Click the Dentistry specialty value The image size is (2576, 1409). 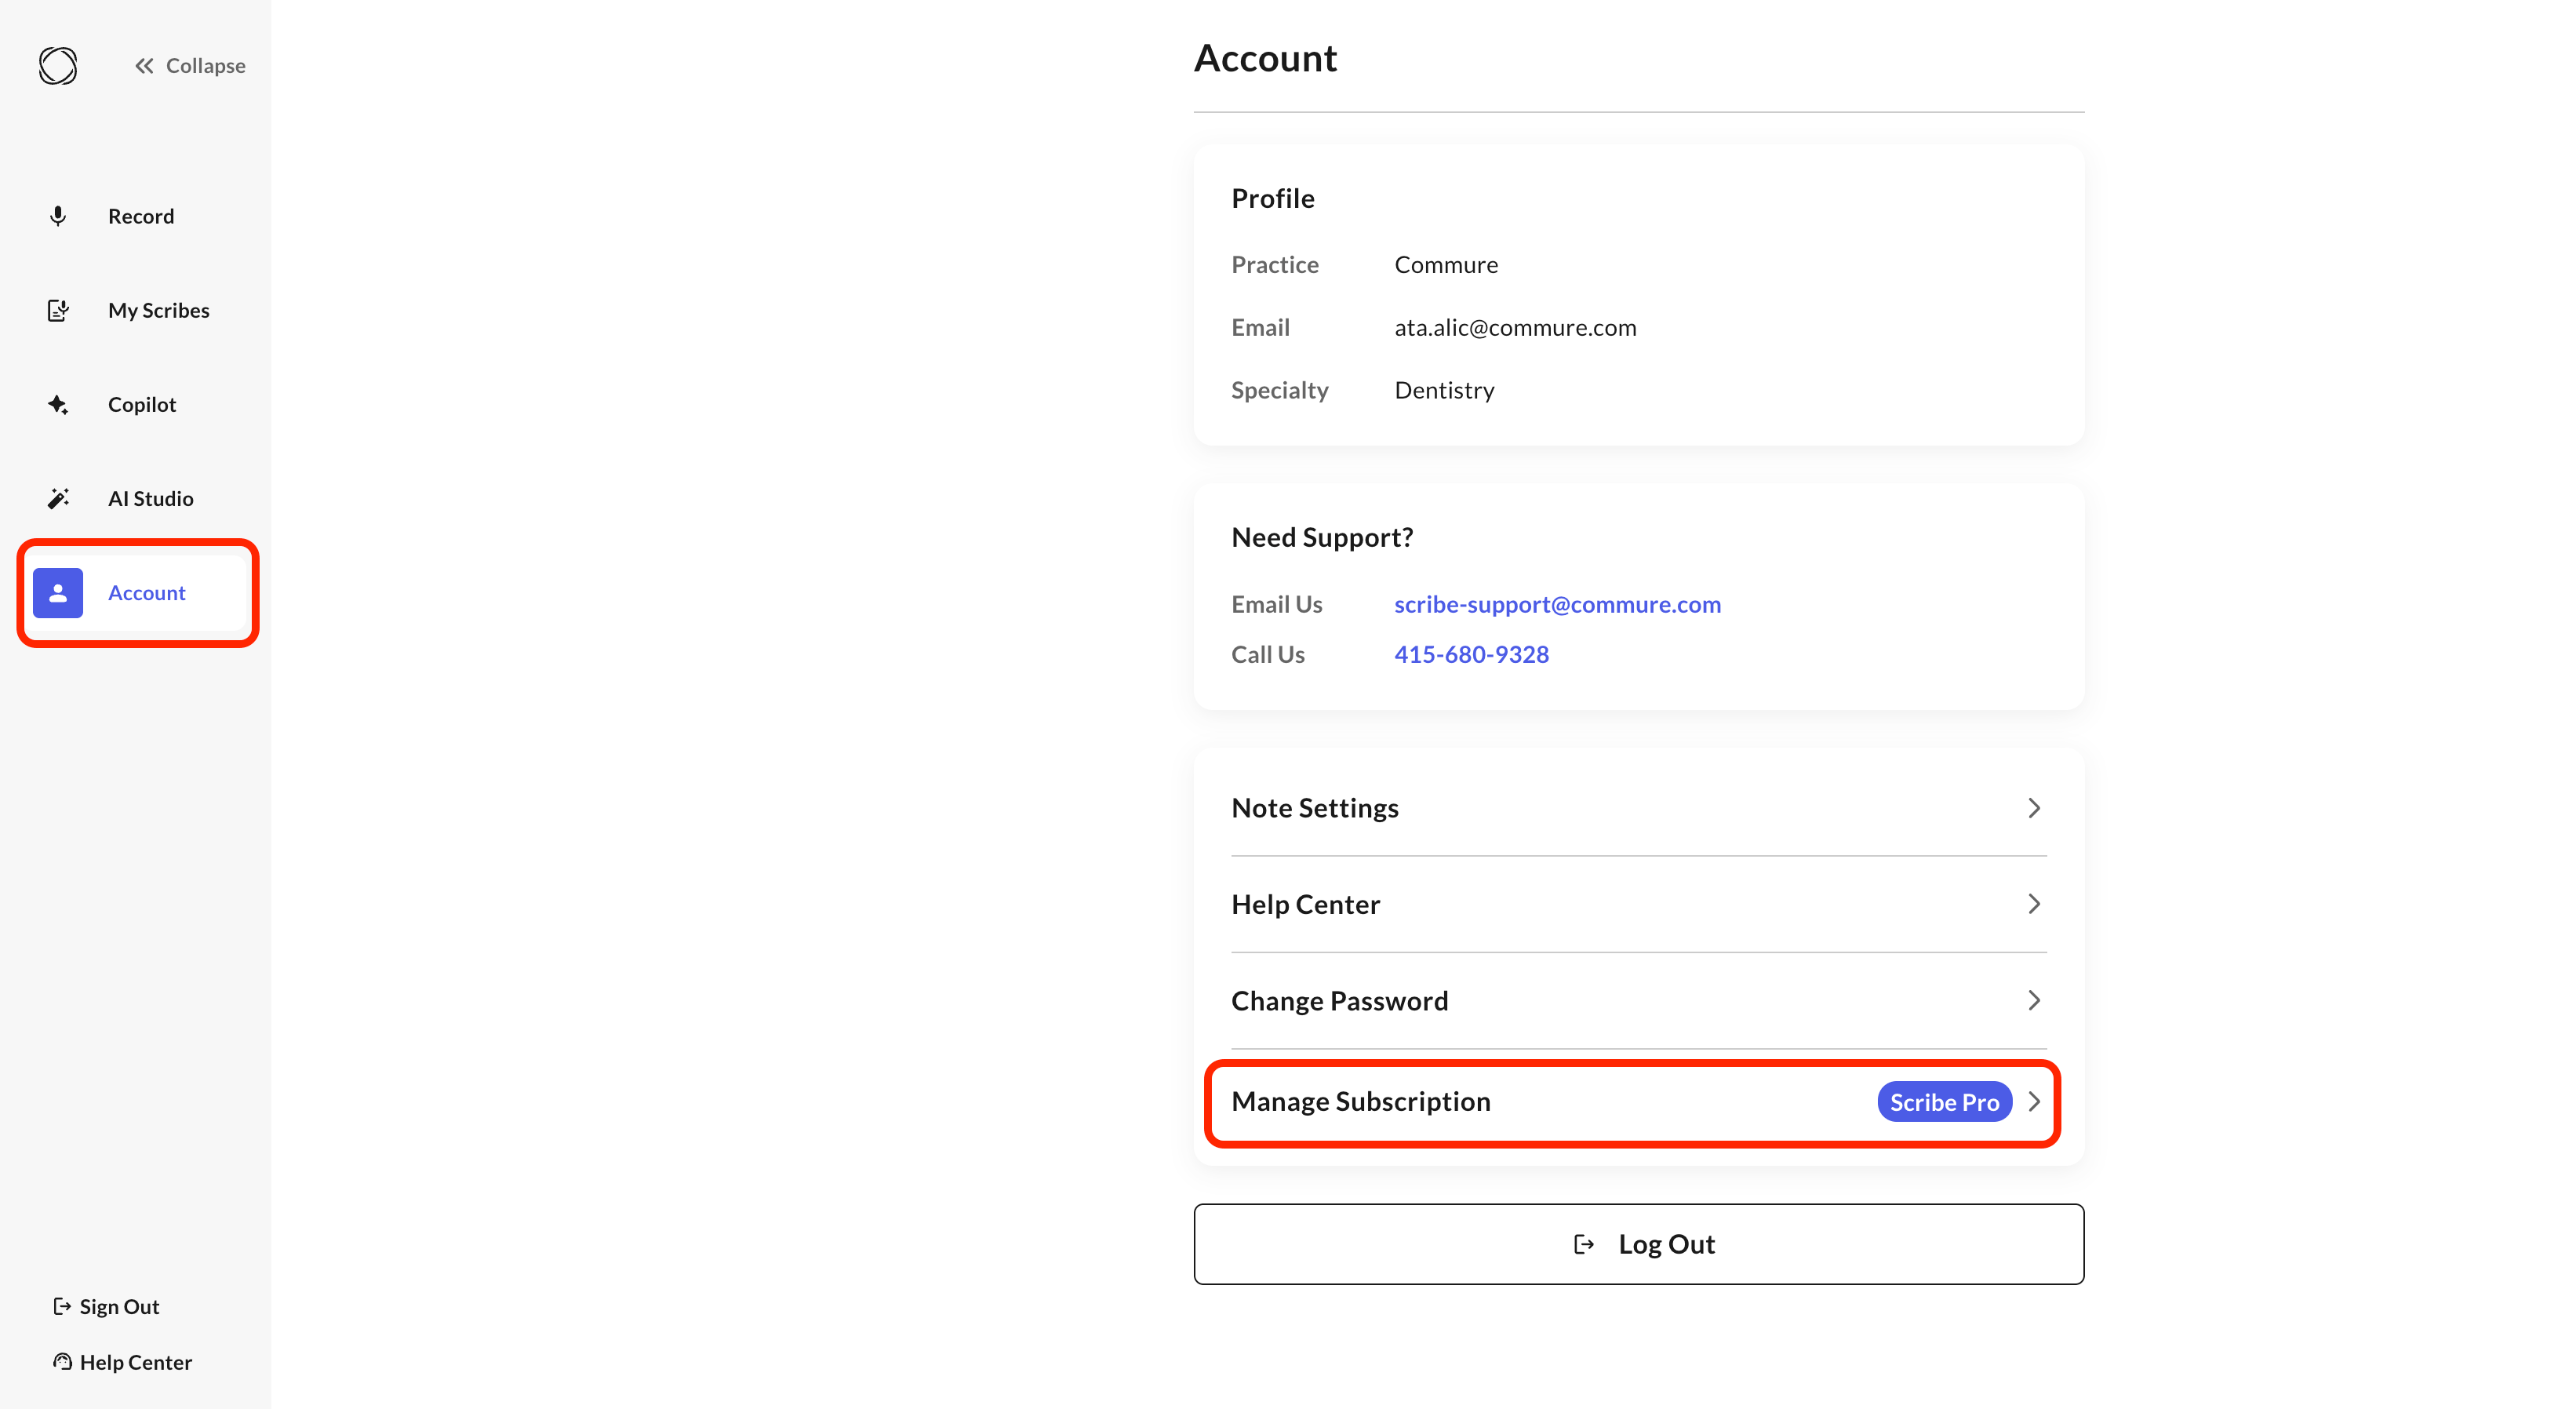[1444, 390]
